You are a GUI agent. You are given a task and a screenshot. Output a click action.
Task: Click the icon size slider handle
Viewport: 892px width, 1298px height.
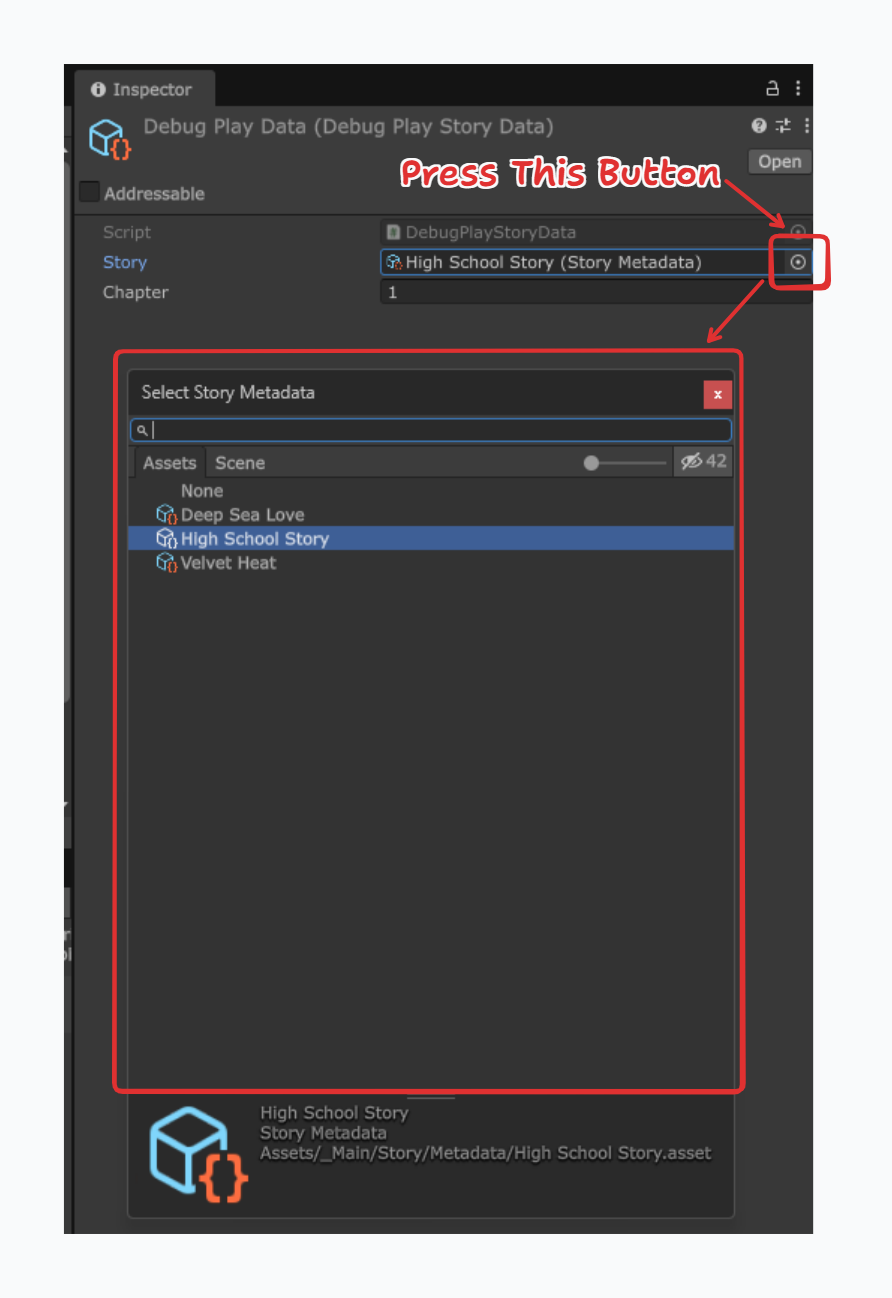click(x=592, y=463)
